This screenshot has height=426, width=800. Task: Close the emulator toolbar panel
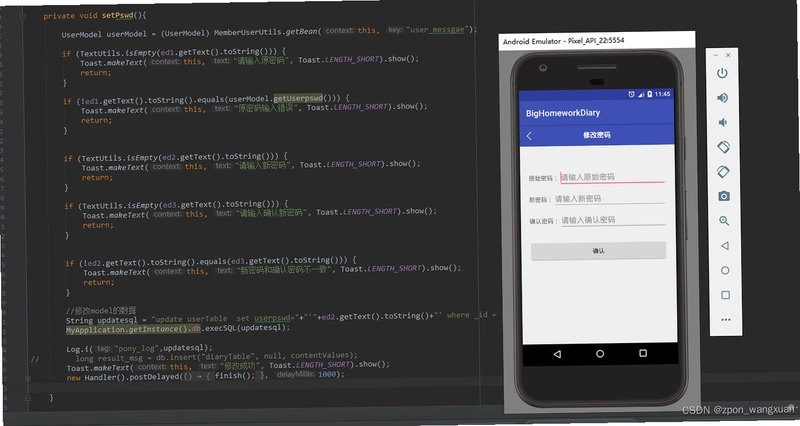click(x=728, y=55)
